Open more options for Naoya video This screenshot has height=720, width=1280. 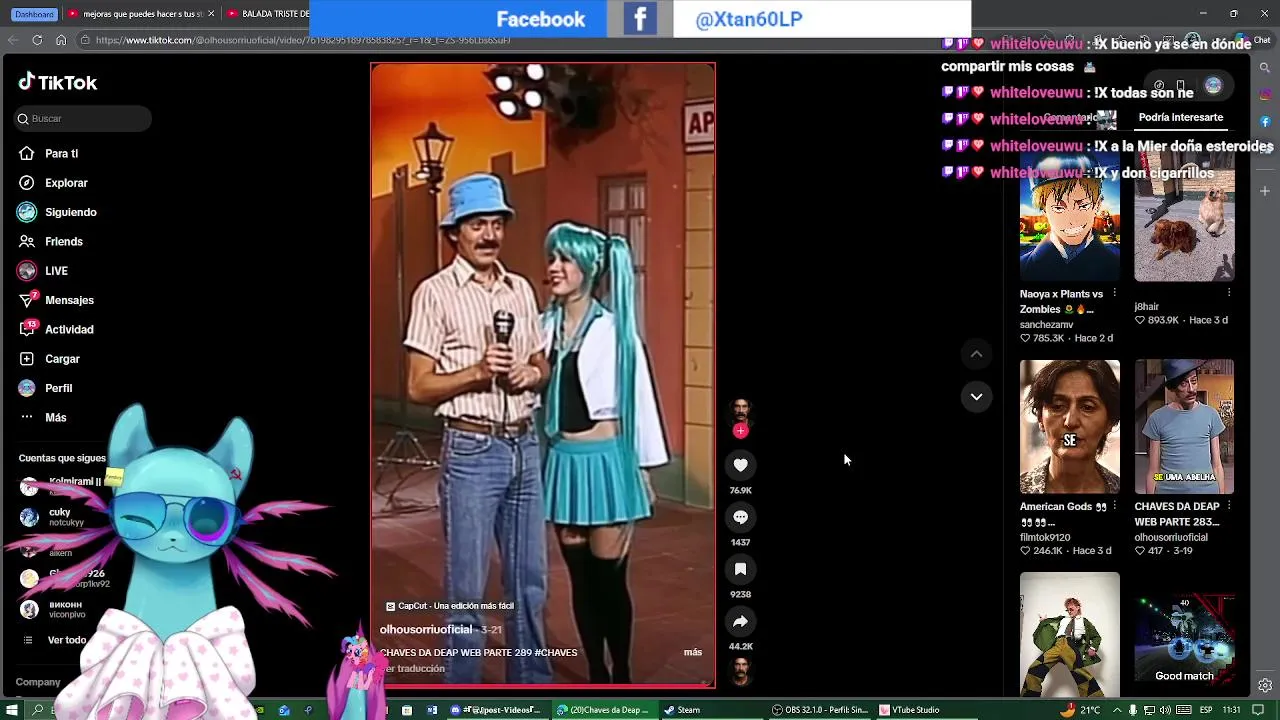[x=1114, y=294]
